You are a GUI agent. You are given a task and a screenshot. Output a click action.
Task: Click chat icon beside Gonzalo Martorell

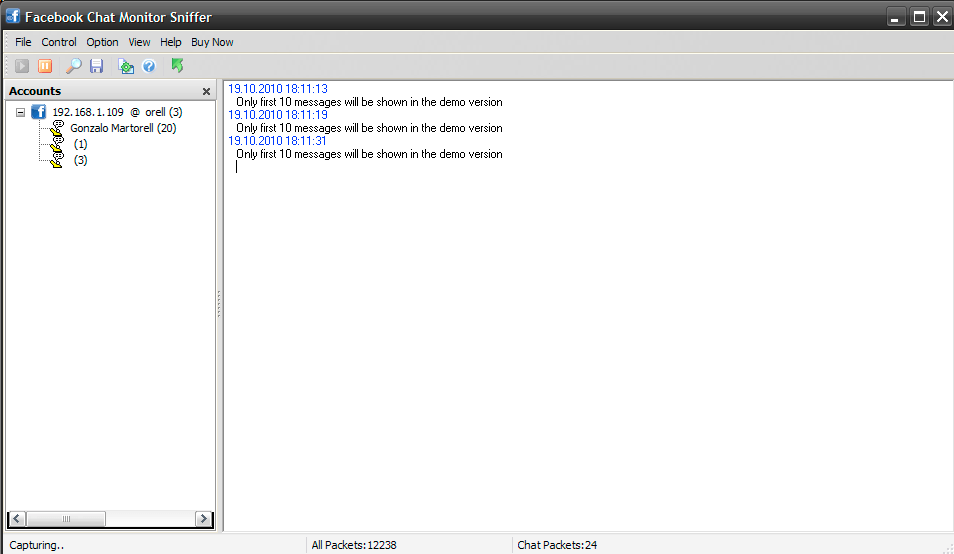tap(58, 128)
